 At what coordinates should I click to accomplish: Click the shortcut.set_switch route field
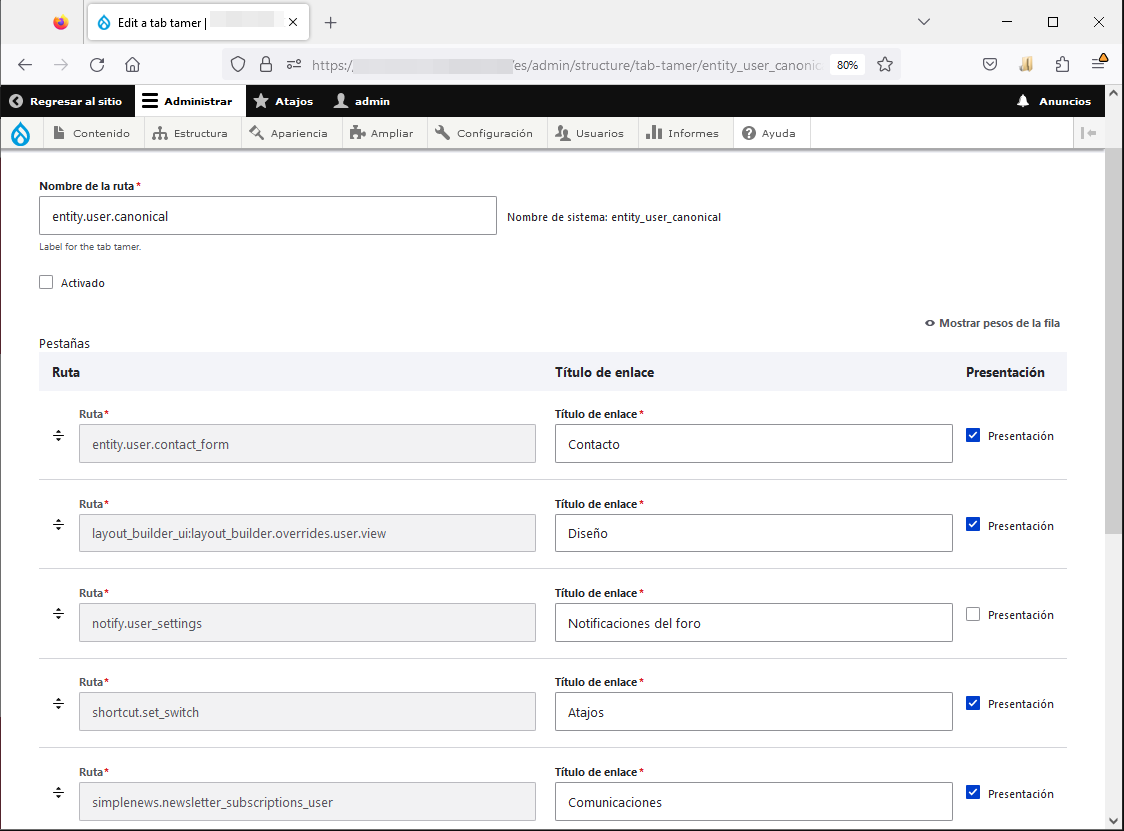tap(307, 712)
